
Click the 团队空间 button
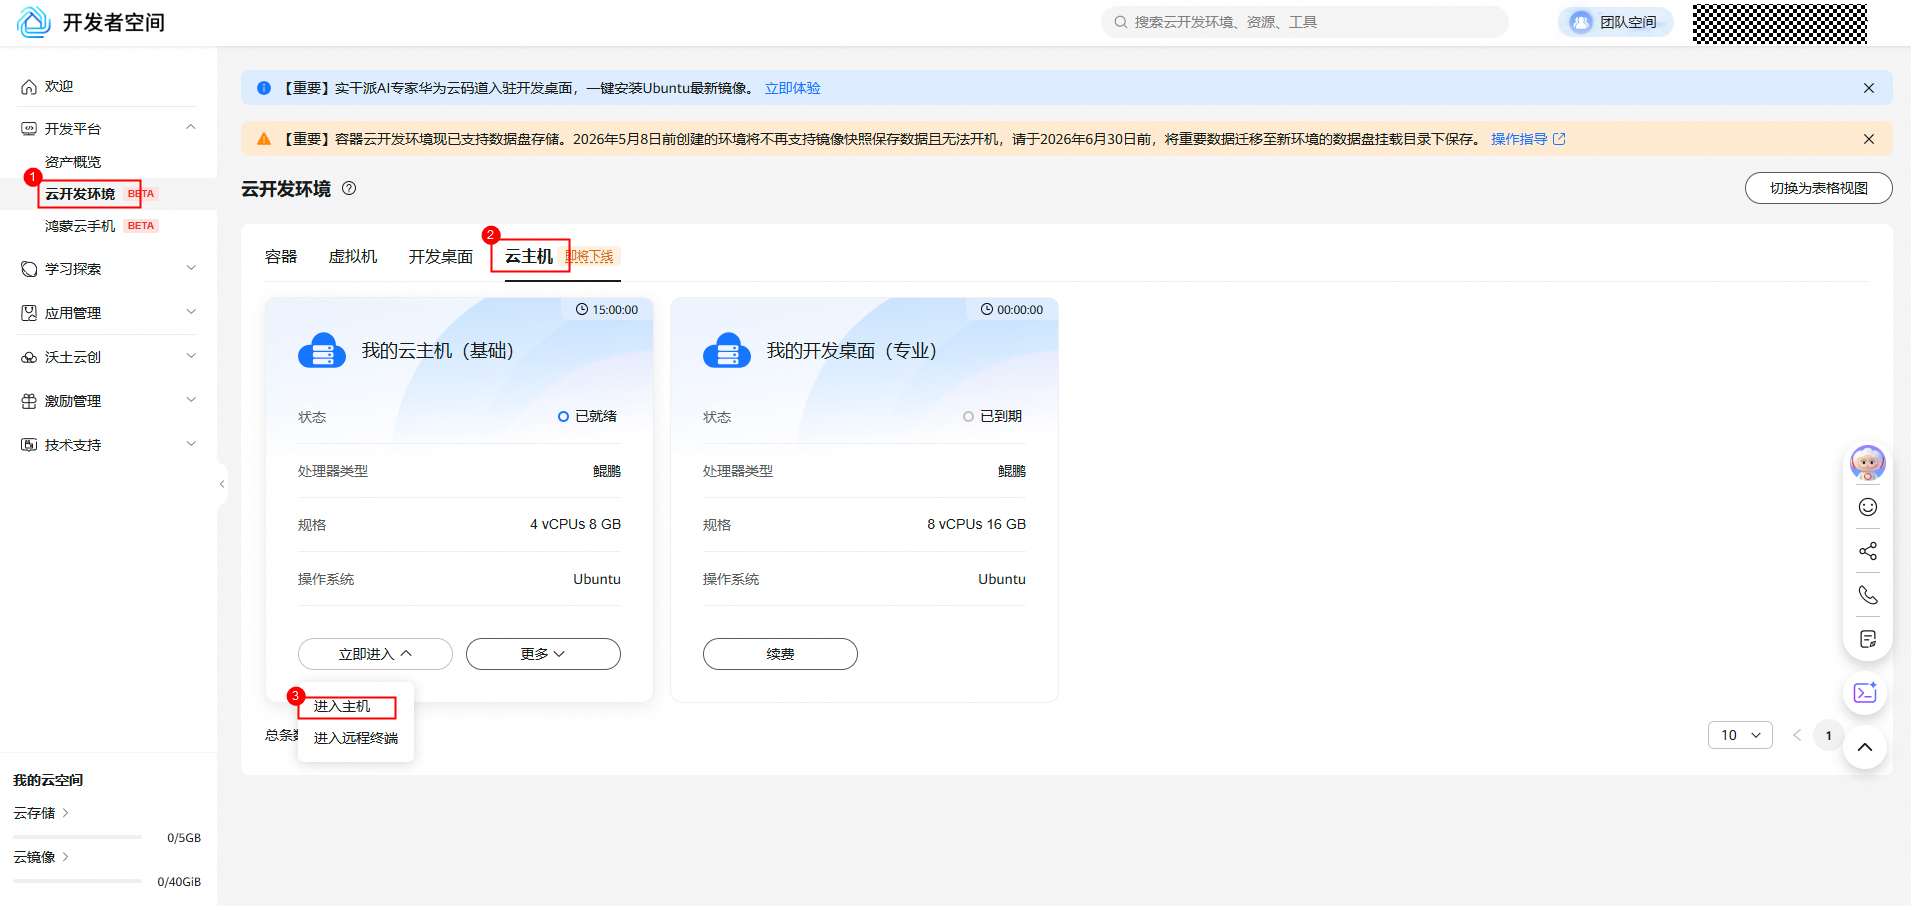[1616, 22]
